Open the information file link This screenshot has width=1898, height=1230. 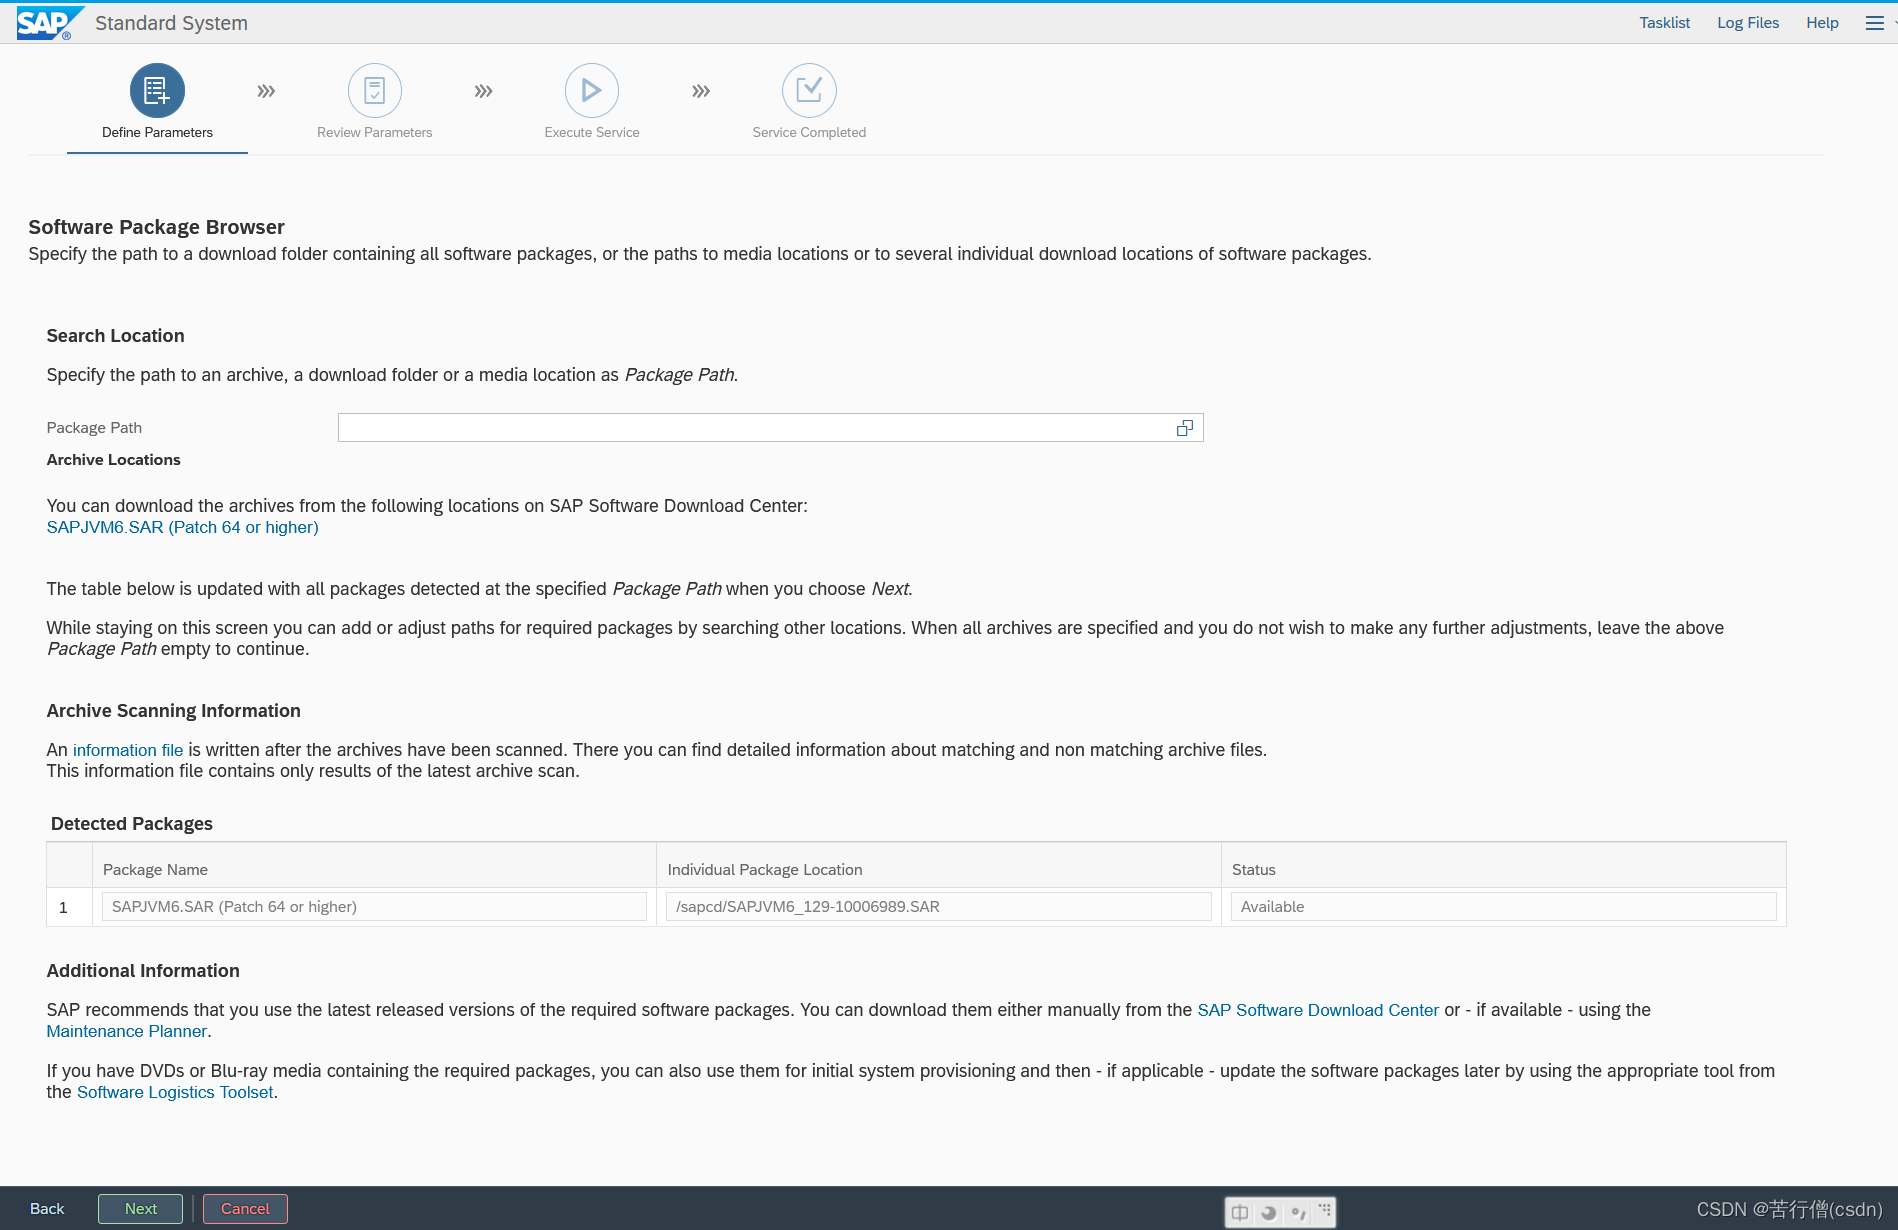tap(128, 750)
